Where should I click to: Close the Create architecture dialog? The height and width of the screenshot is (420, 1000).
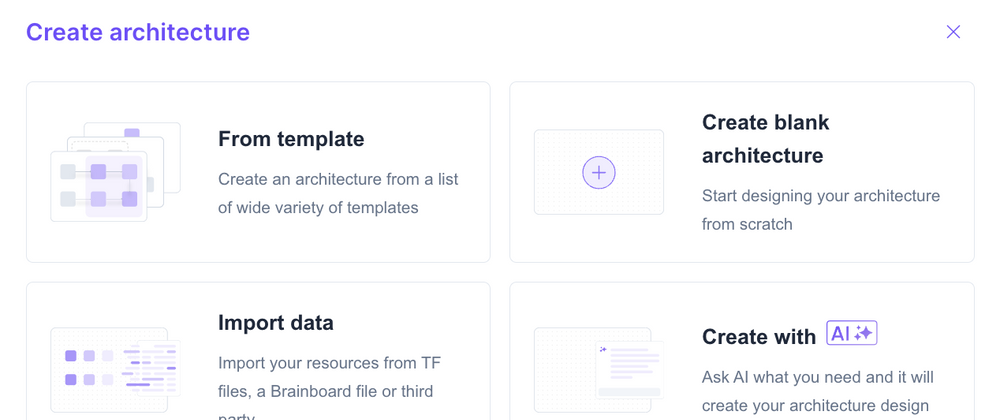coord(953,32)
